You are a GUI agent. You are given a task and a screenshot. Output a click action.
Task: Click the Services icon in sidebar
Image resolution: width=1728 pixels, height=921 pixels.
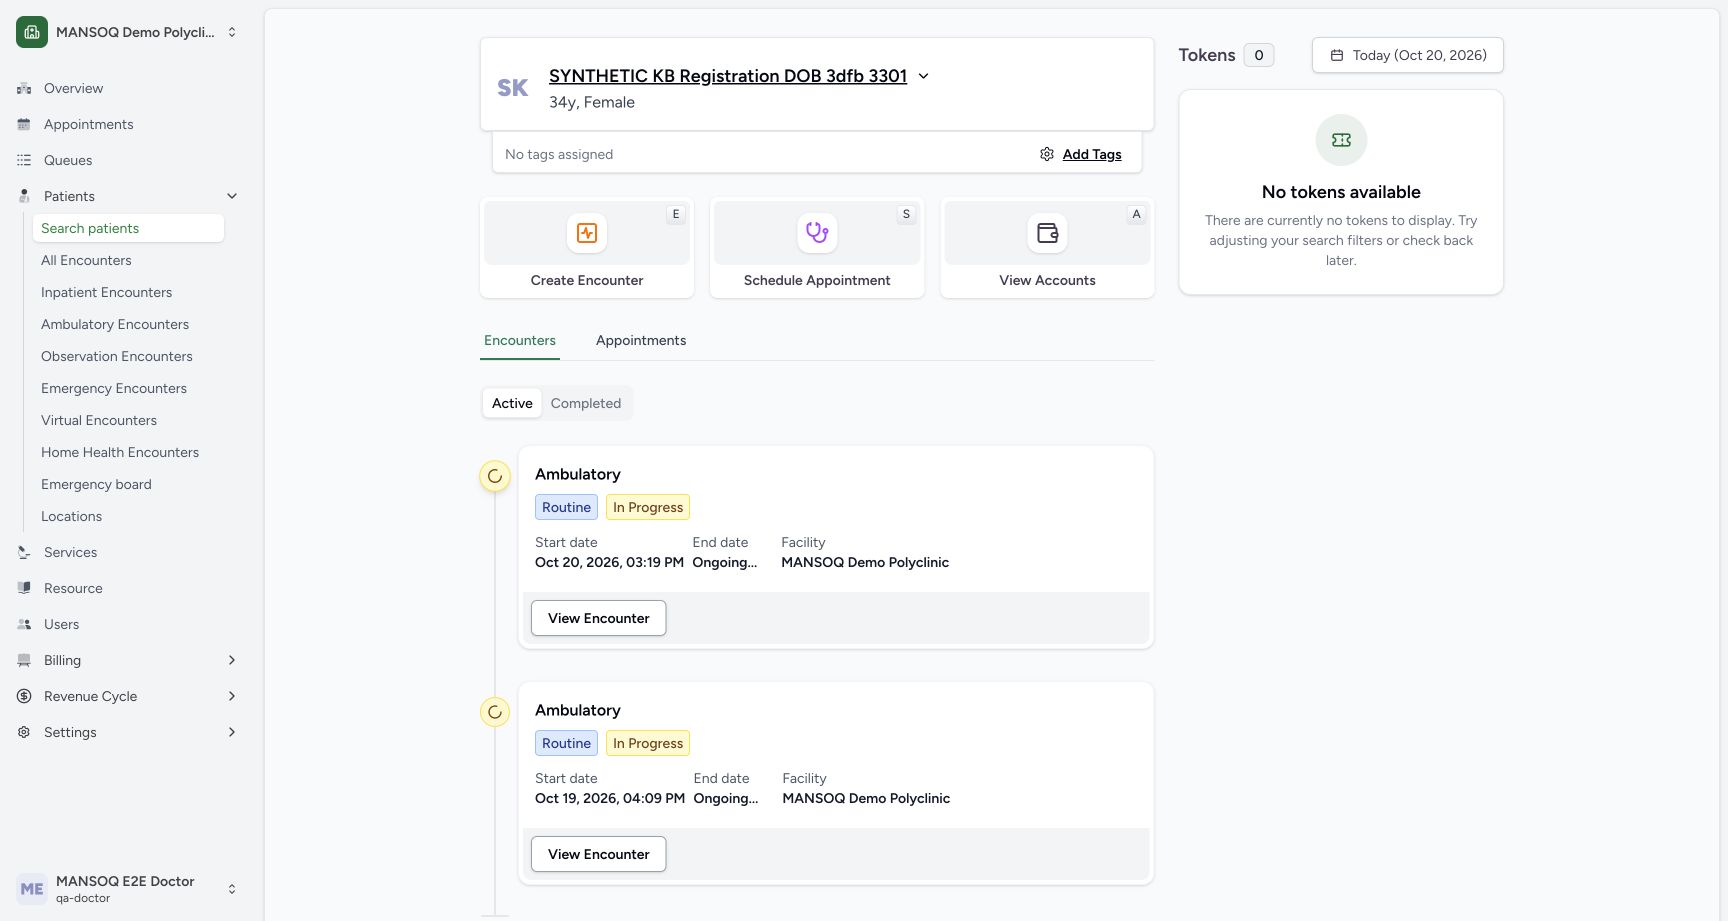click(24, 552)
